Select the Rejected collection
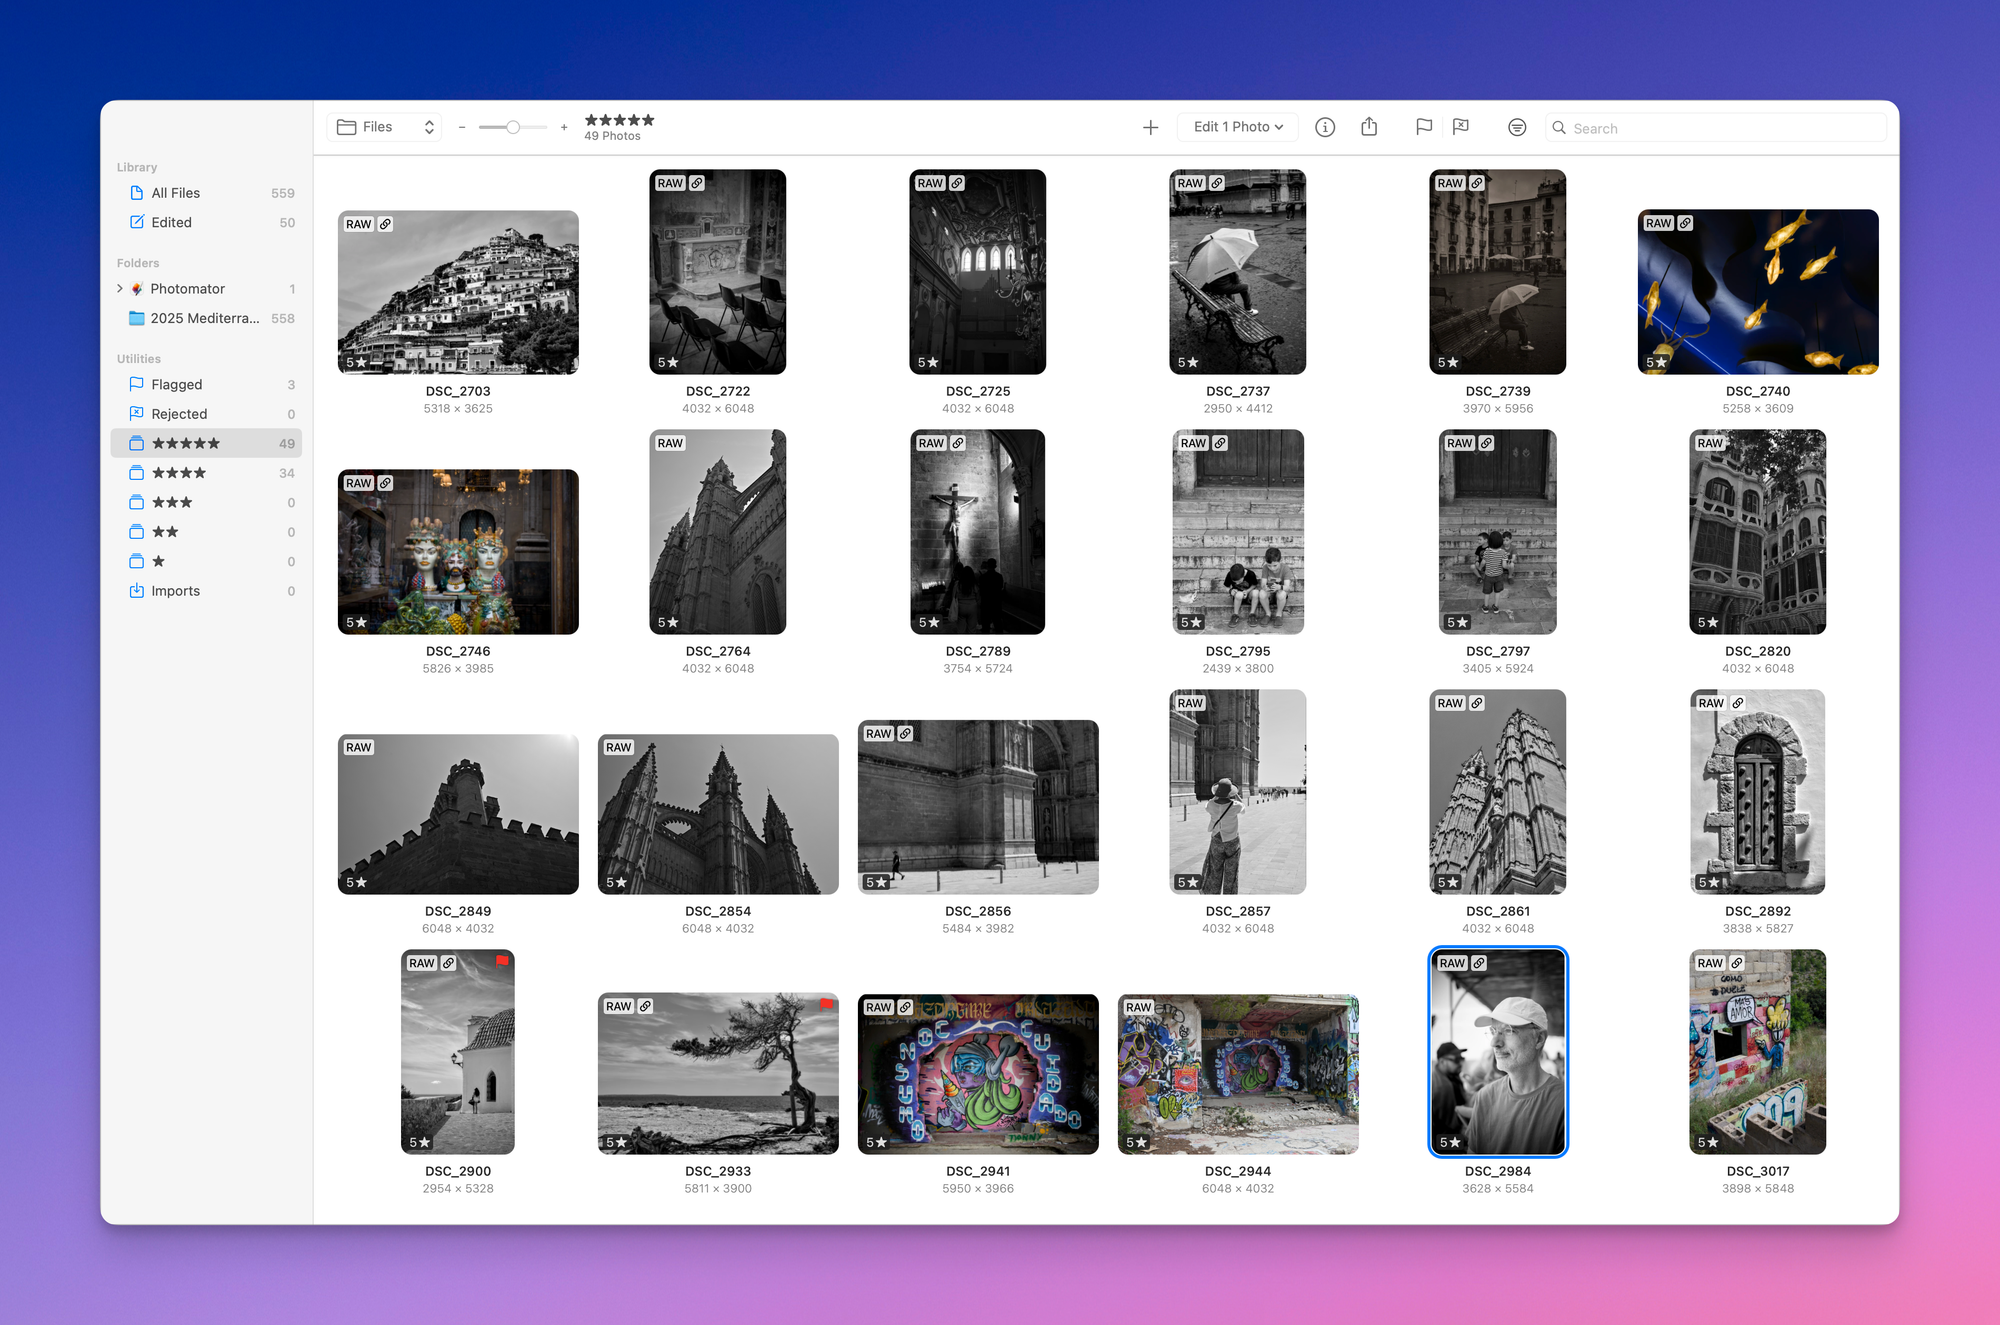Image resolution: width=2000 pixels, height=1325 pixels. 180,413
